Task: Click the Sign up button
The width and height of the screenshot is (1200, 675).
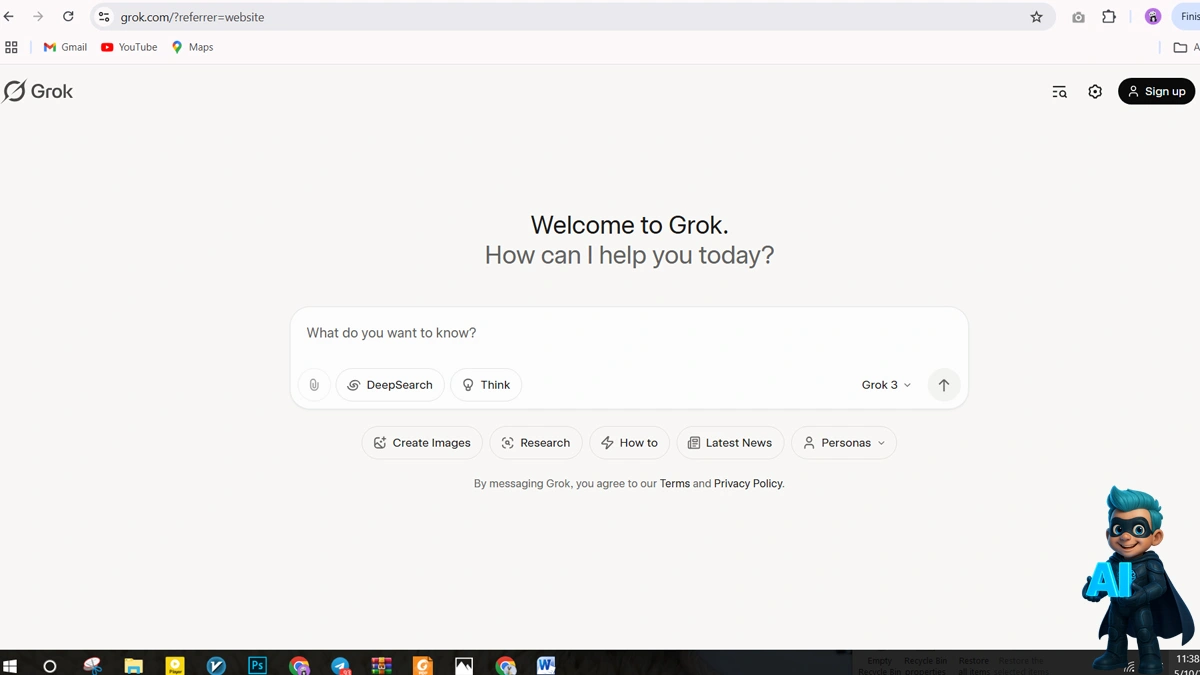Action: point(1156,91)
